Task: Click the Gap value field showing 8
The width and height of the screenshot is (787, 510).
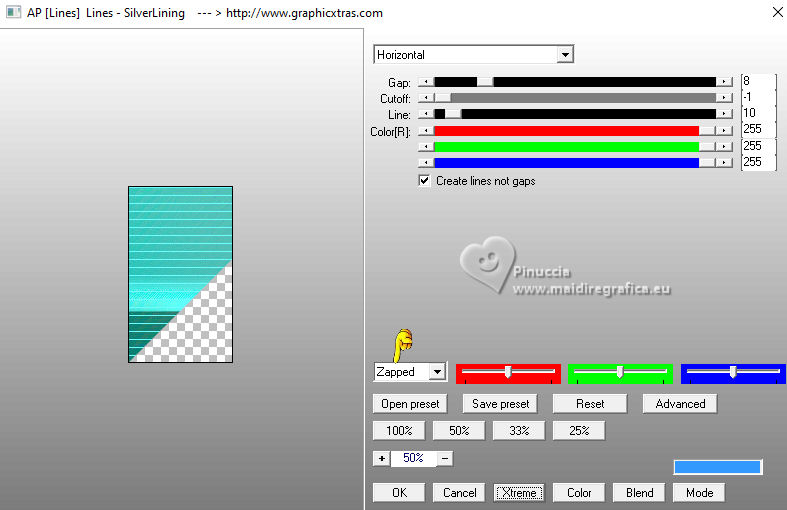Action: click(x=758, y=81)
